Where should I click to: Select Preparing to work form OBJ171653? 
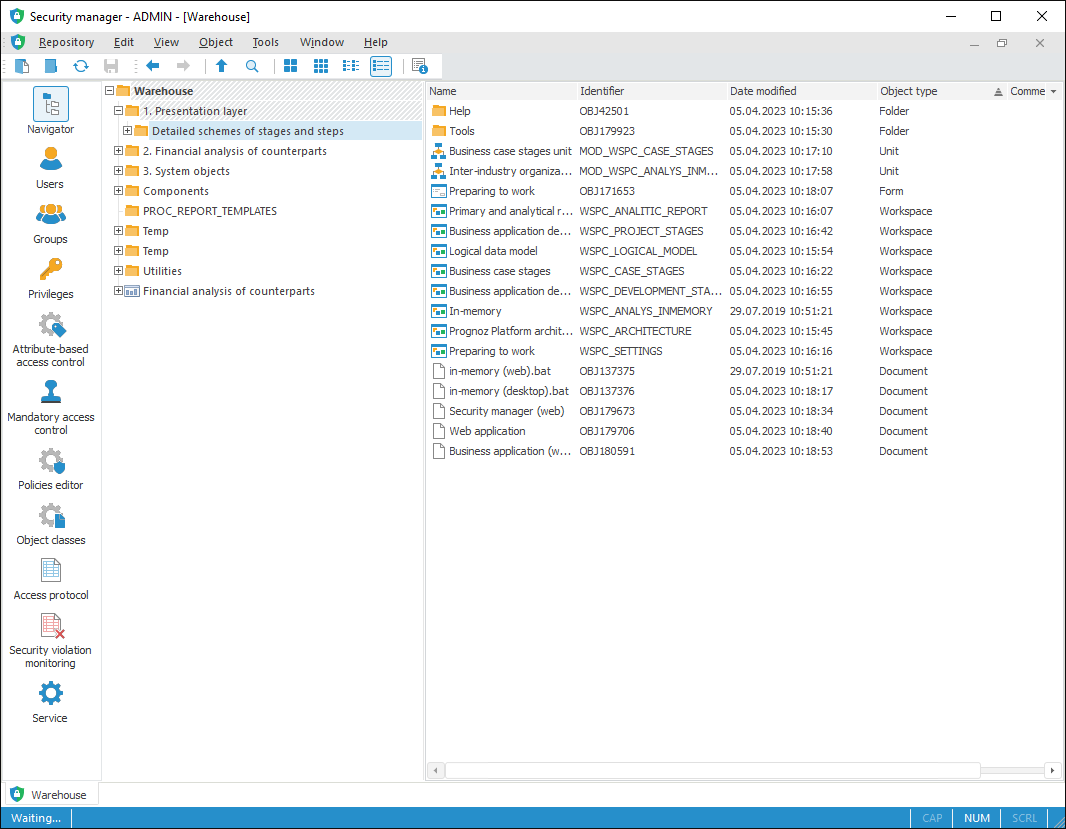tap(742, 191)
